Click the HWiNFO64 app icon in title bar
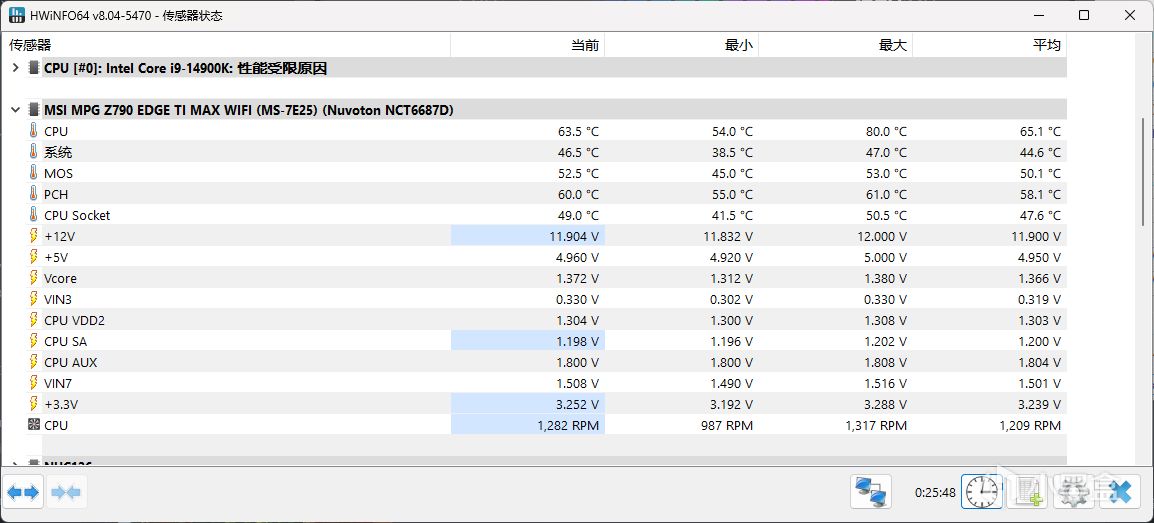This screenshot has height=523, width=1154. [18, 16]
